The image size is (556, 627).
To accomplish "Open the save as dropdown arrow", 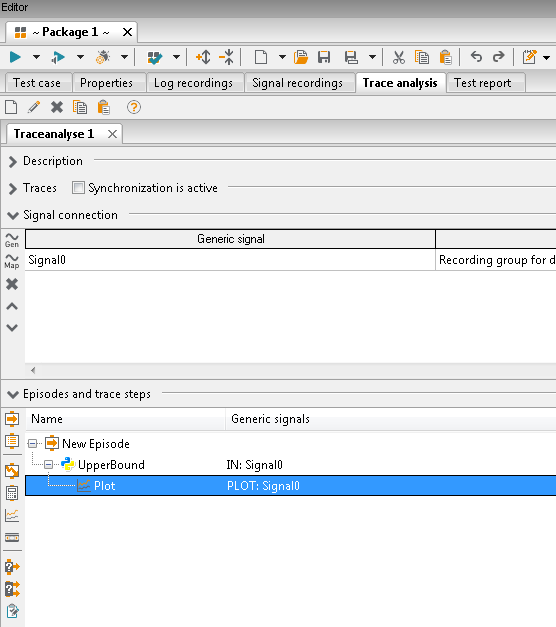I will pos(372,57).
